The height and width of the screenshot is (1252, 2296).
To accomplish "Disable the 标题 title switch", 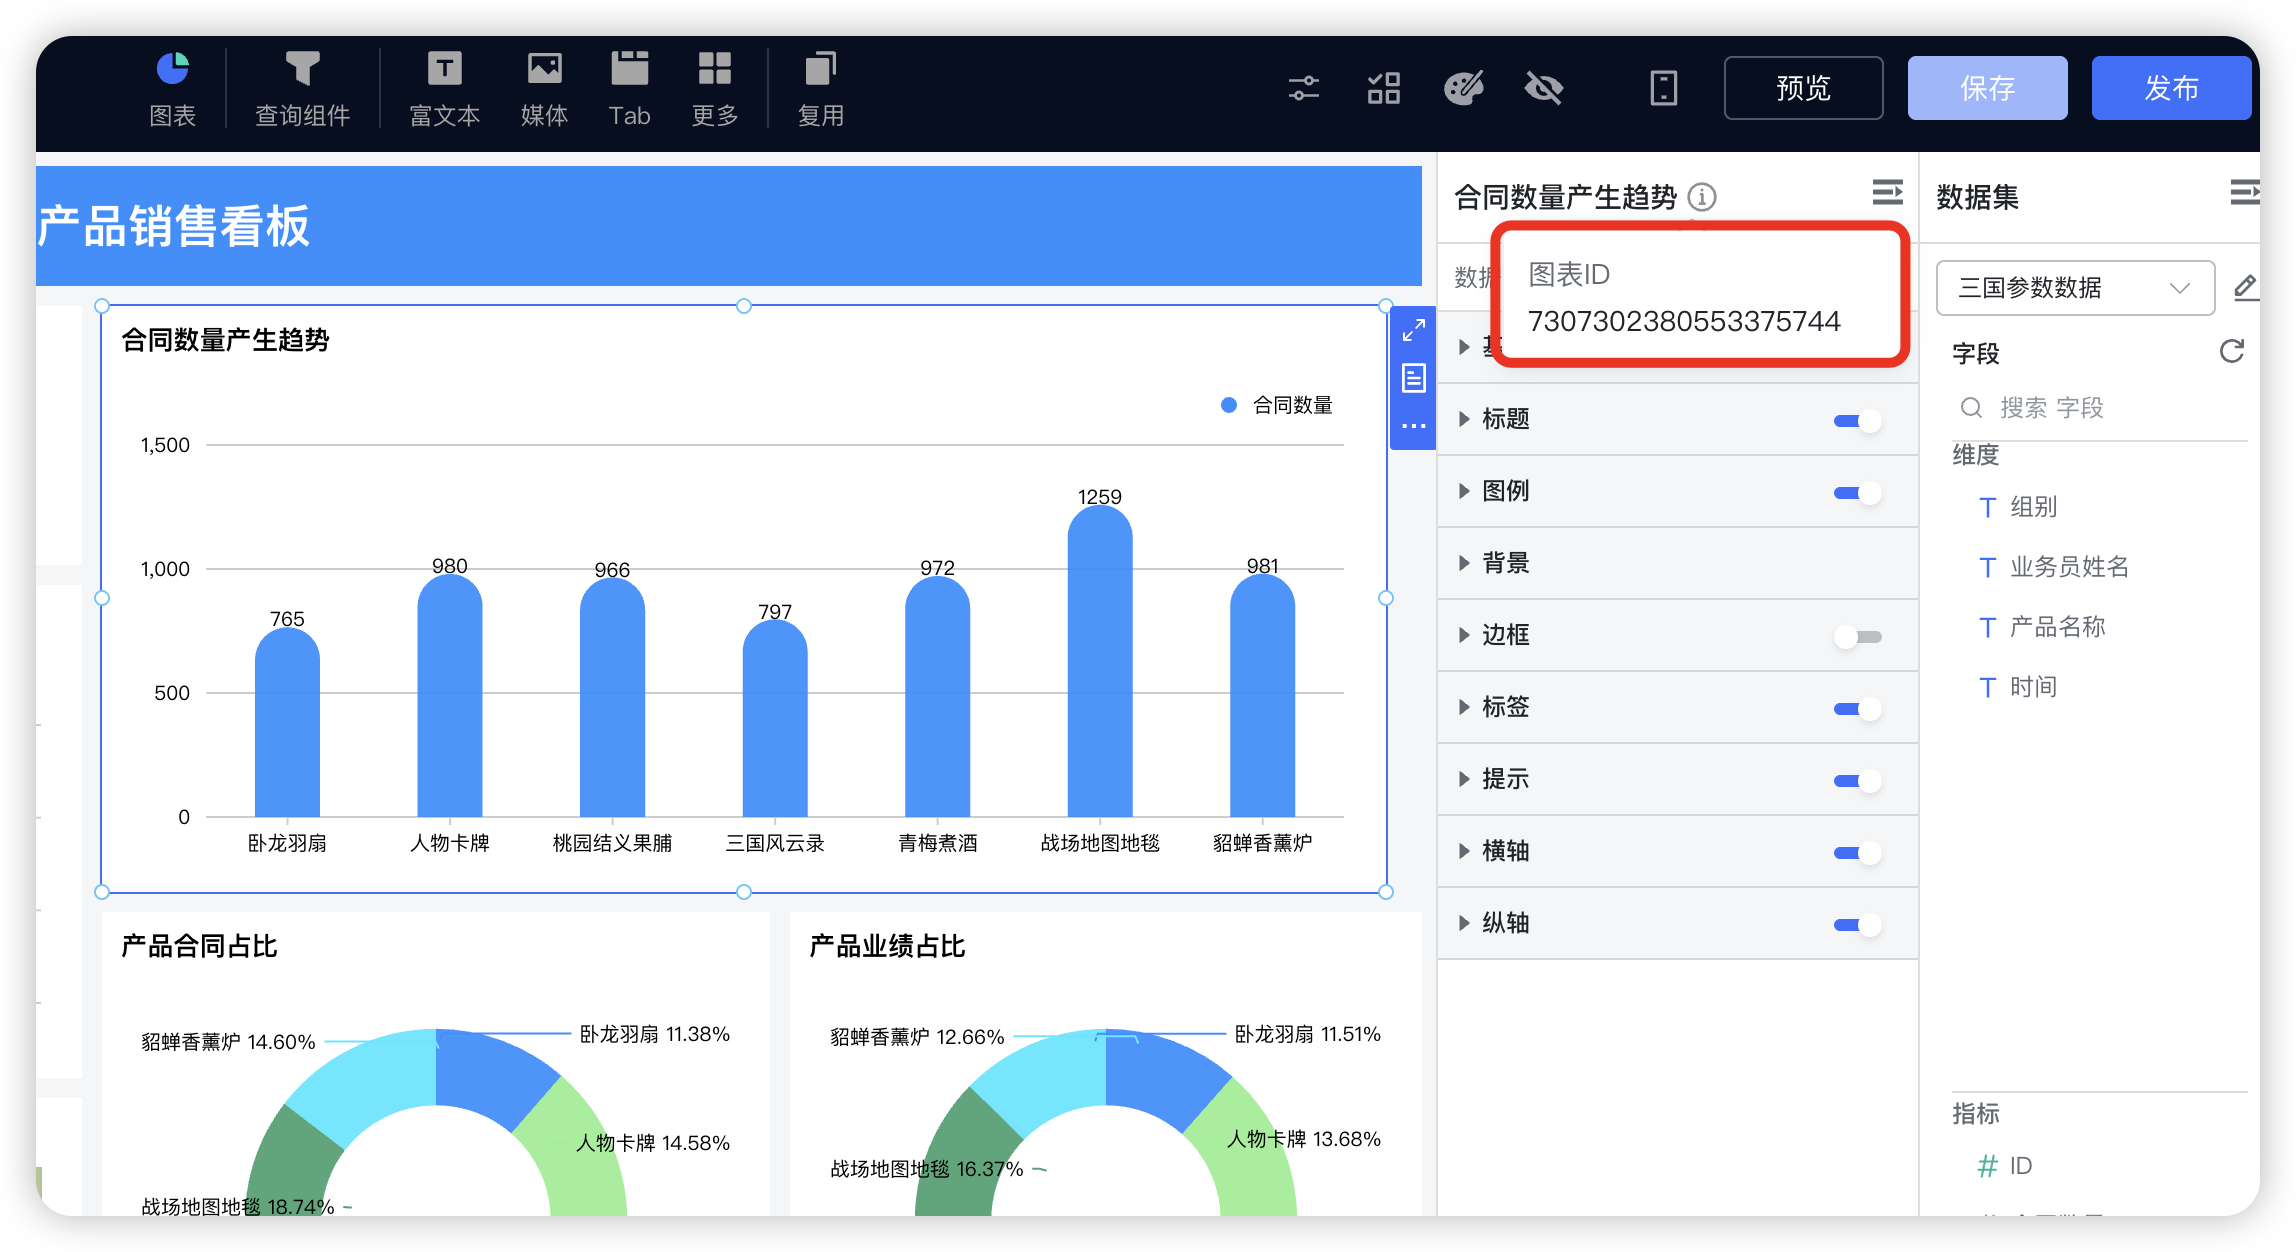I will 1855,420.
